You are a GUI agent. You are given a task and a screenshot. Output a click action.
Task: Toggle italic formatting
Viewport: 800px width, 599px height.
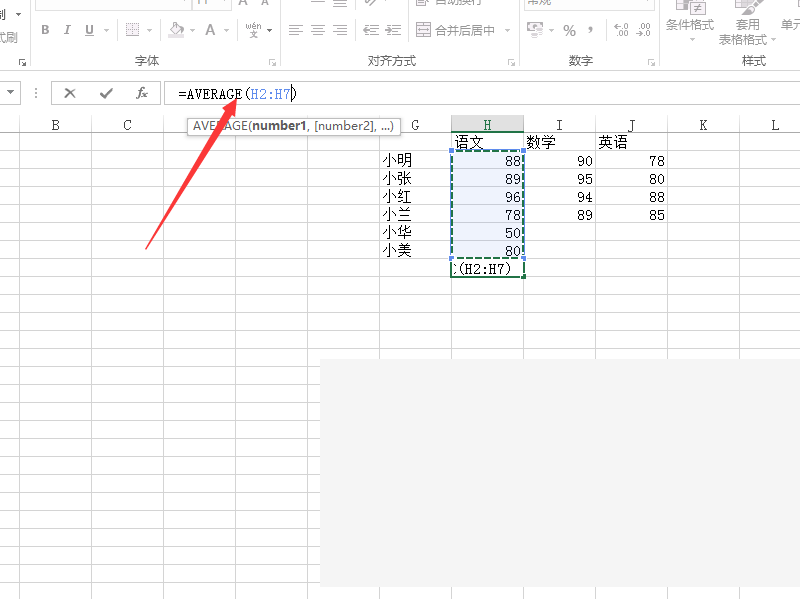click(x=67, y=30)
